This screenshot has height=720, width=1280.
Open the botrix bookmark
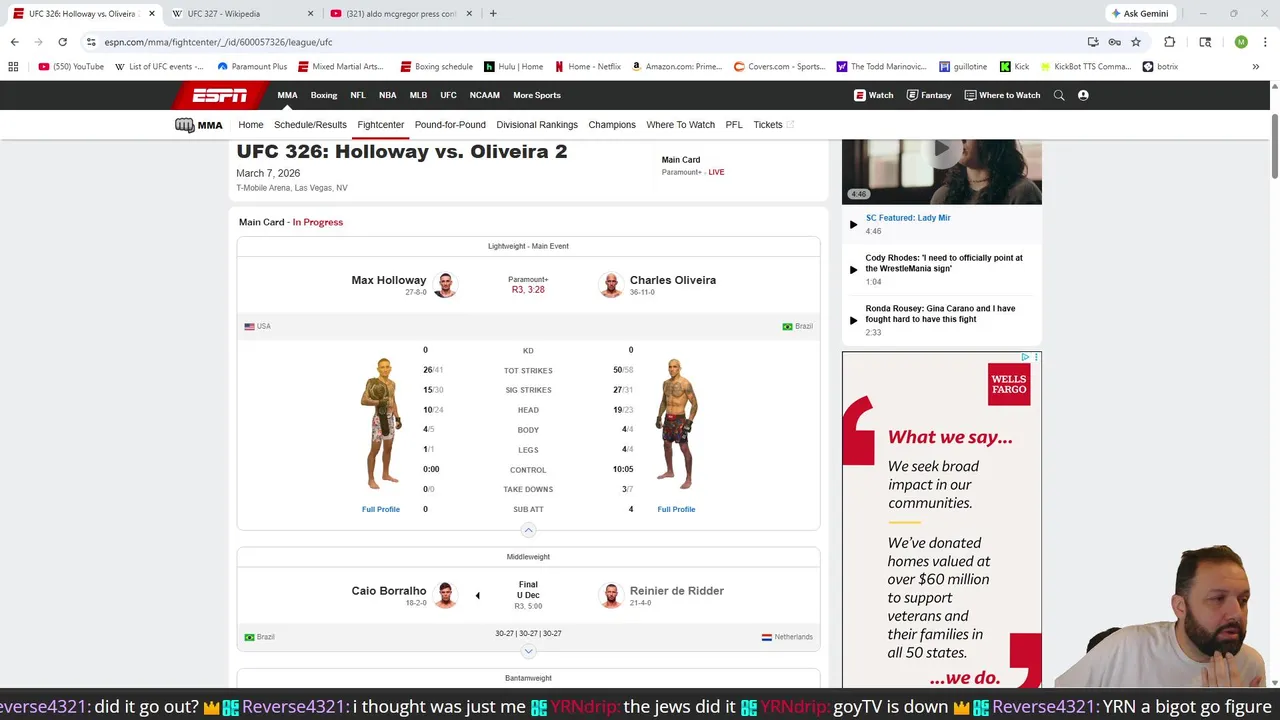click(1160, 67)
